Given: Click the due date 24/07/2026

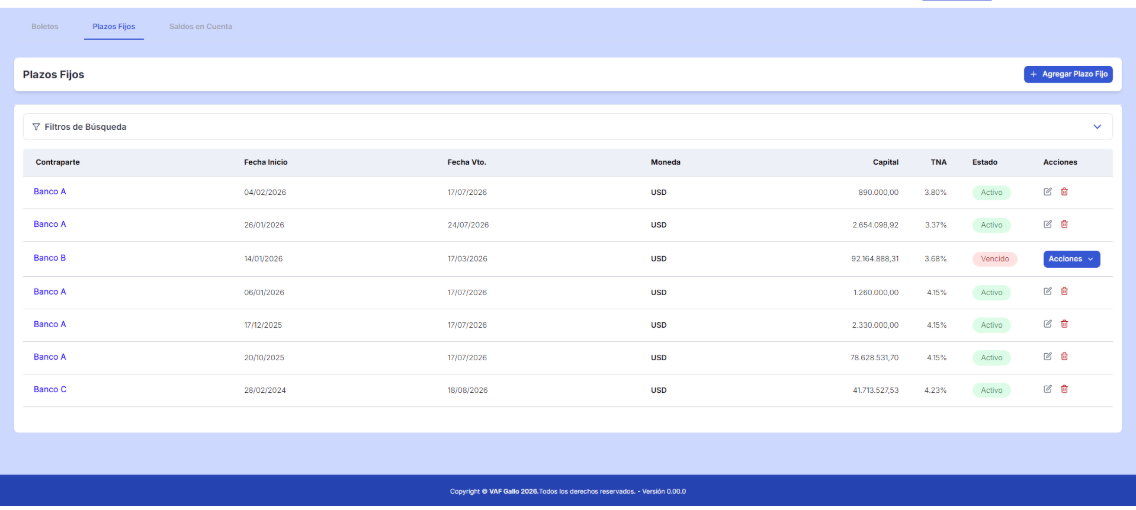Looking at the screenshot, I should (468, 225).
